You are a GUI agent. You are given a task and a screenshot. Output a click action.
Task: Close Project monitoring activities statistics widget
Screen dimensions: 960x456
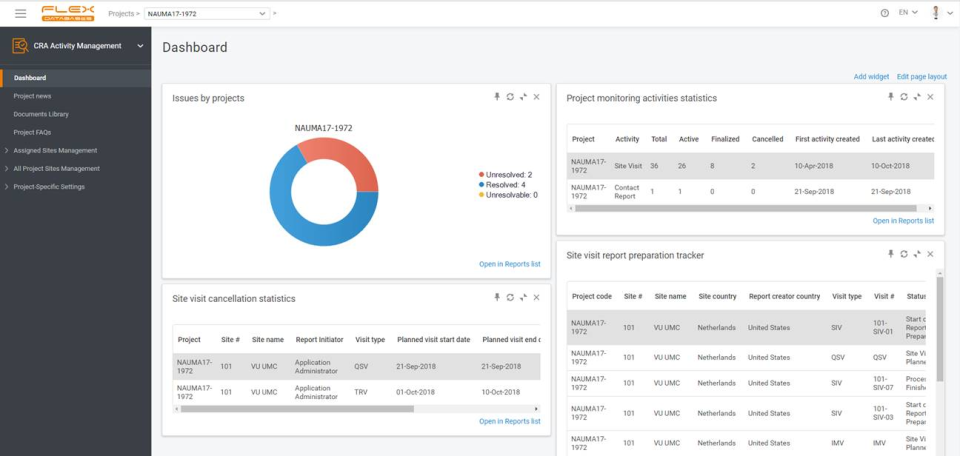(930, 97)
